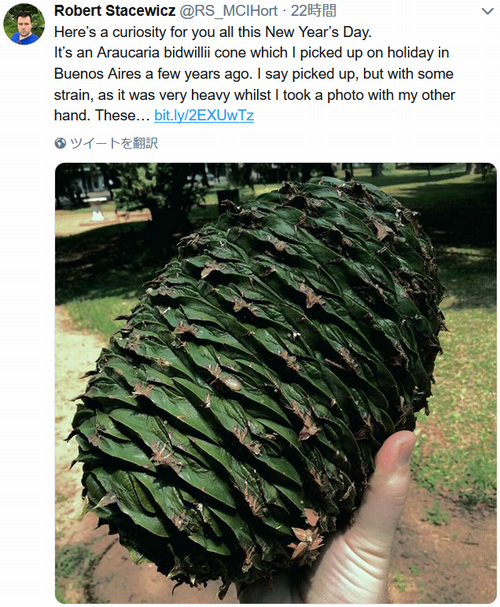Viewport: 500px width, 607px height.
Task: Open the tweet options chevron menu
Action: tap(487, 11)
